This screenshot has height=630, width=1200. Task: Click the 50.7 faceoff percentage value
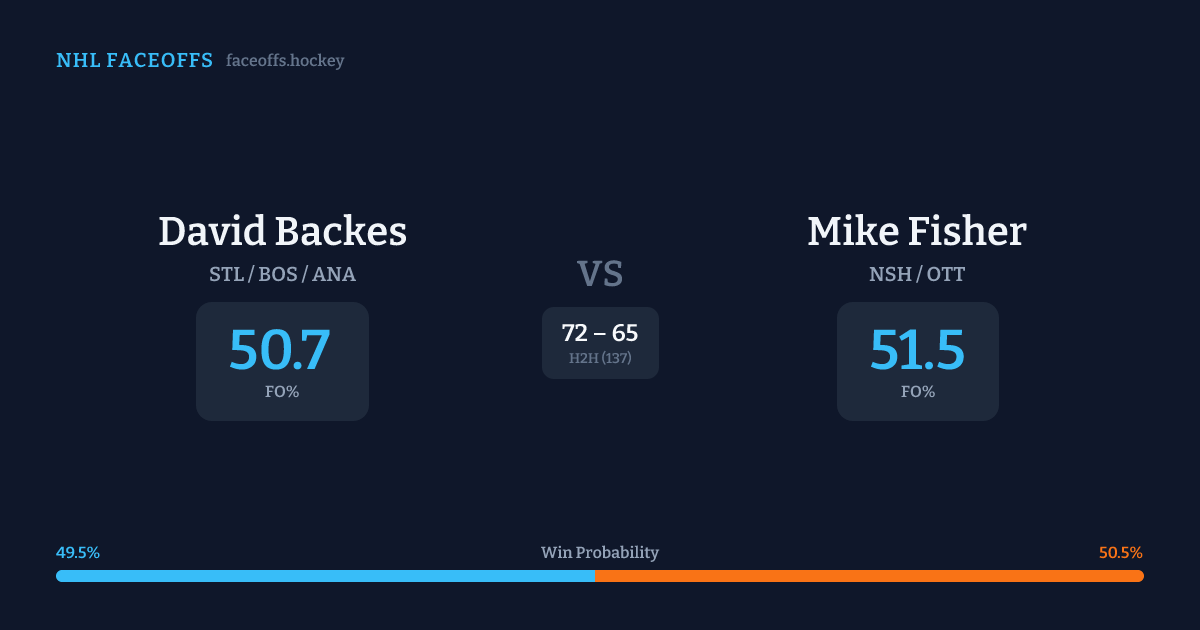tap(280, 350)
